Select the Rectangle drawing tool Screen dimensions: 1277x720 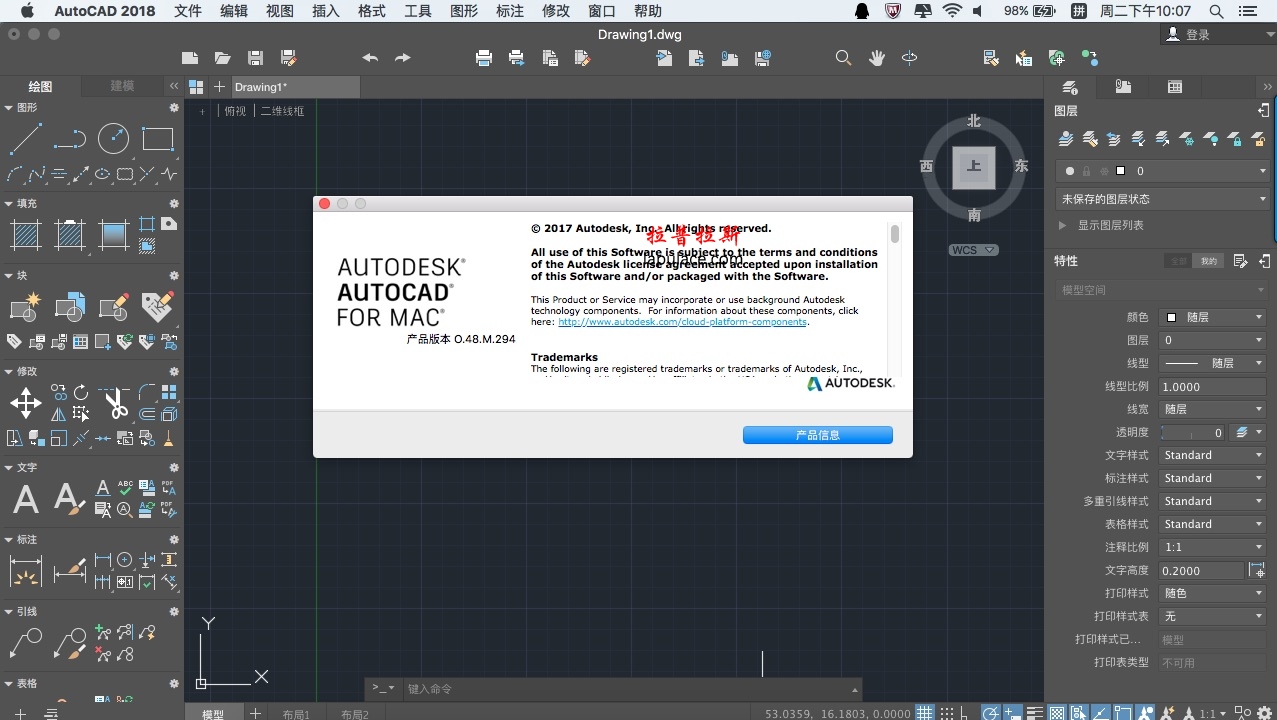click(x=158, y=139)
